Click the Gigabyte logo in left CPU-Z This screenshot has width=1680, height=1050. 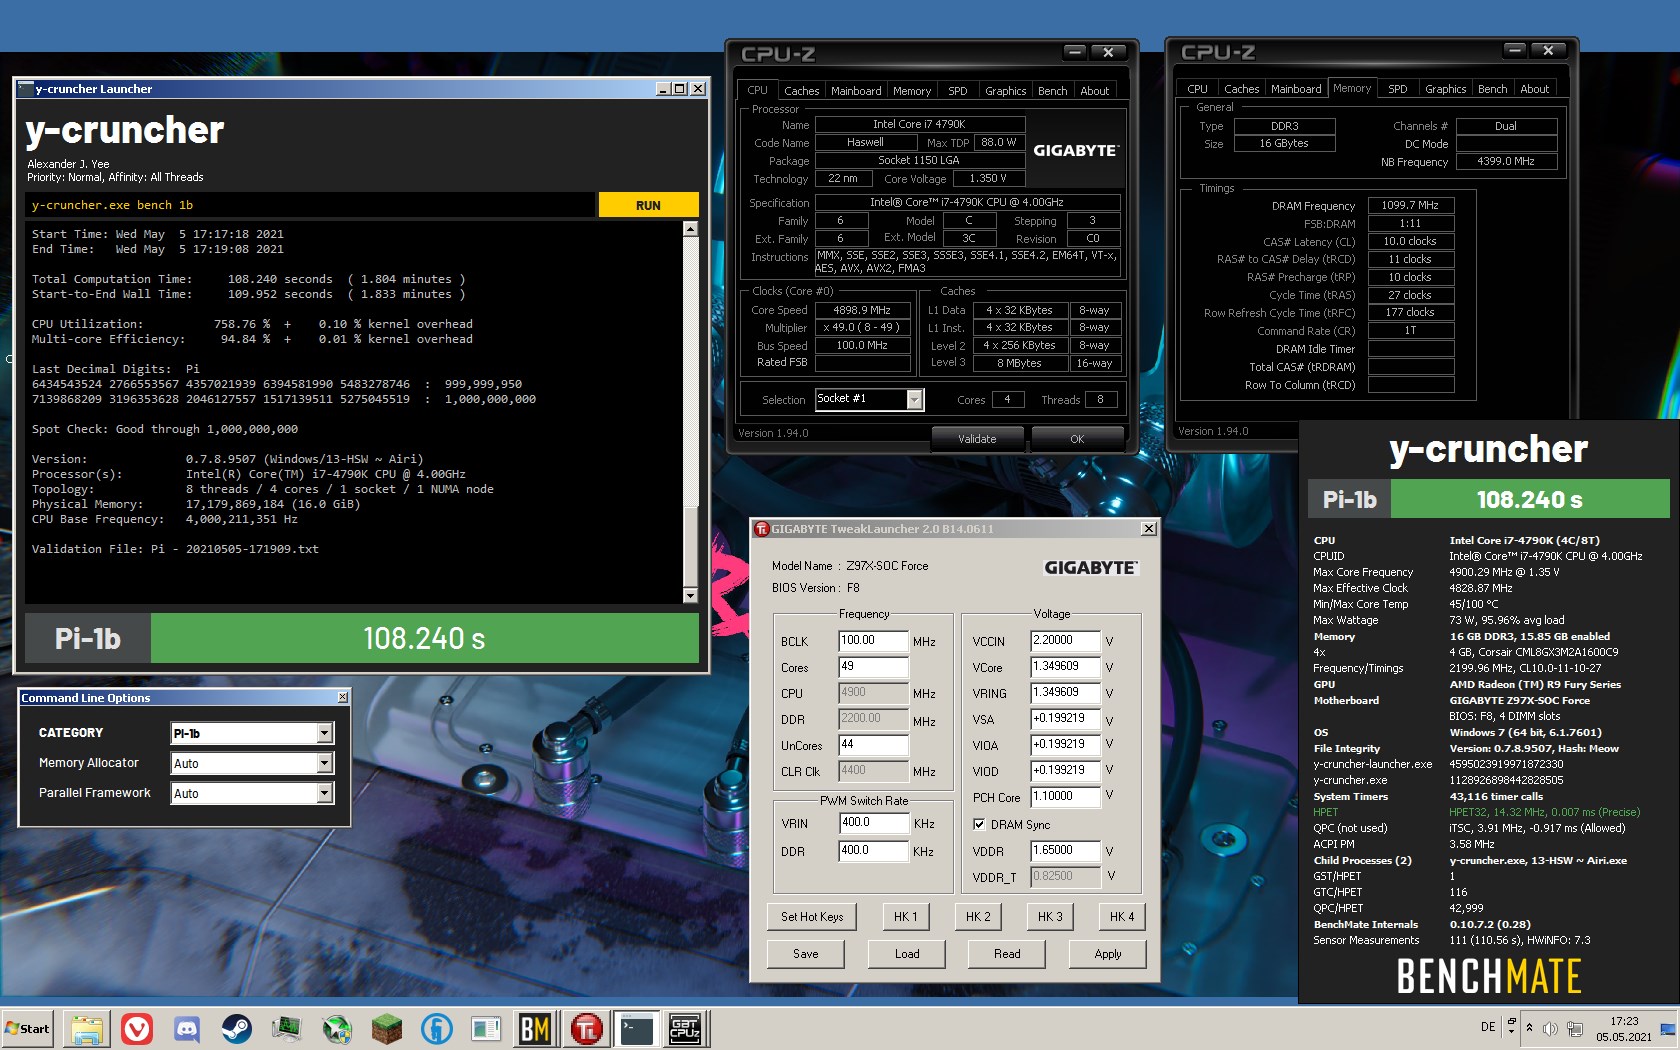click(x=1076, y=150)
